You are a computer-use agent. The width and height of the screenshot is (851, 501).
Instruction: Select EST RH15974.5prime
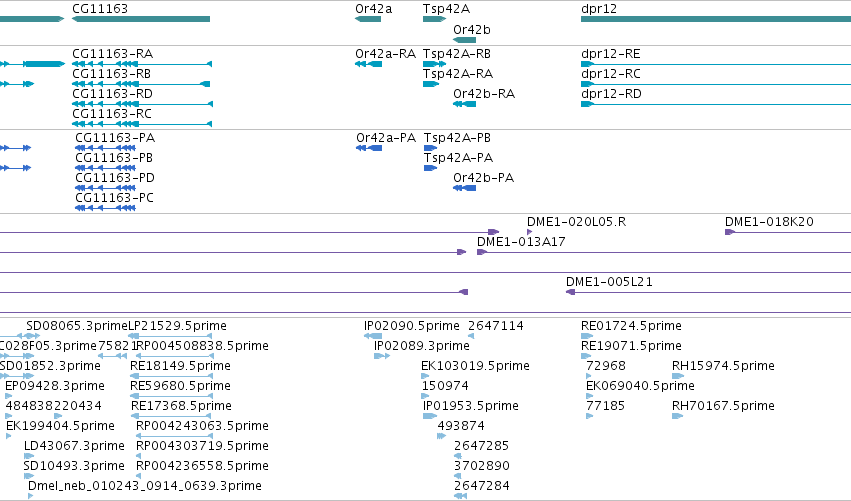click(723, 366)
